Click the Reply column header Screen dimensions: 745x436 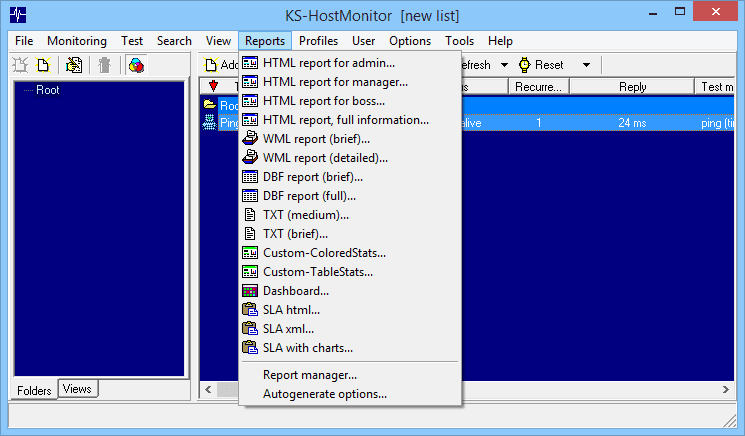pyautogui.click(x=632, y=86)
